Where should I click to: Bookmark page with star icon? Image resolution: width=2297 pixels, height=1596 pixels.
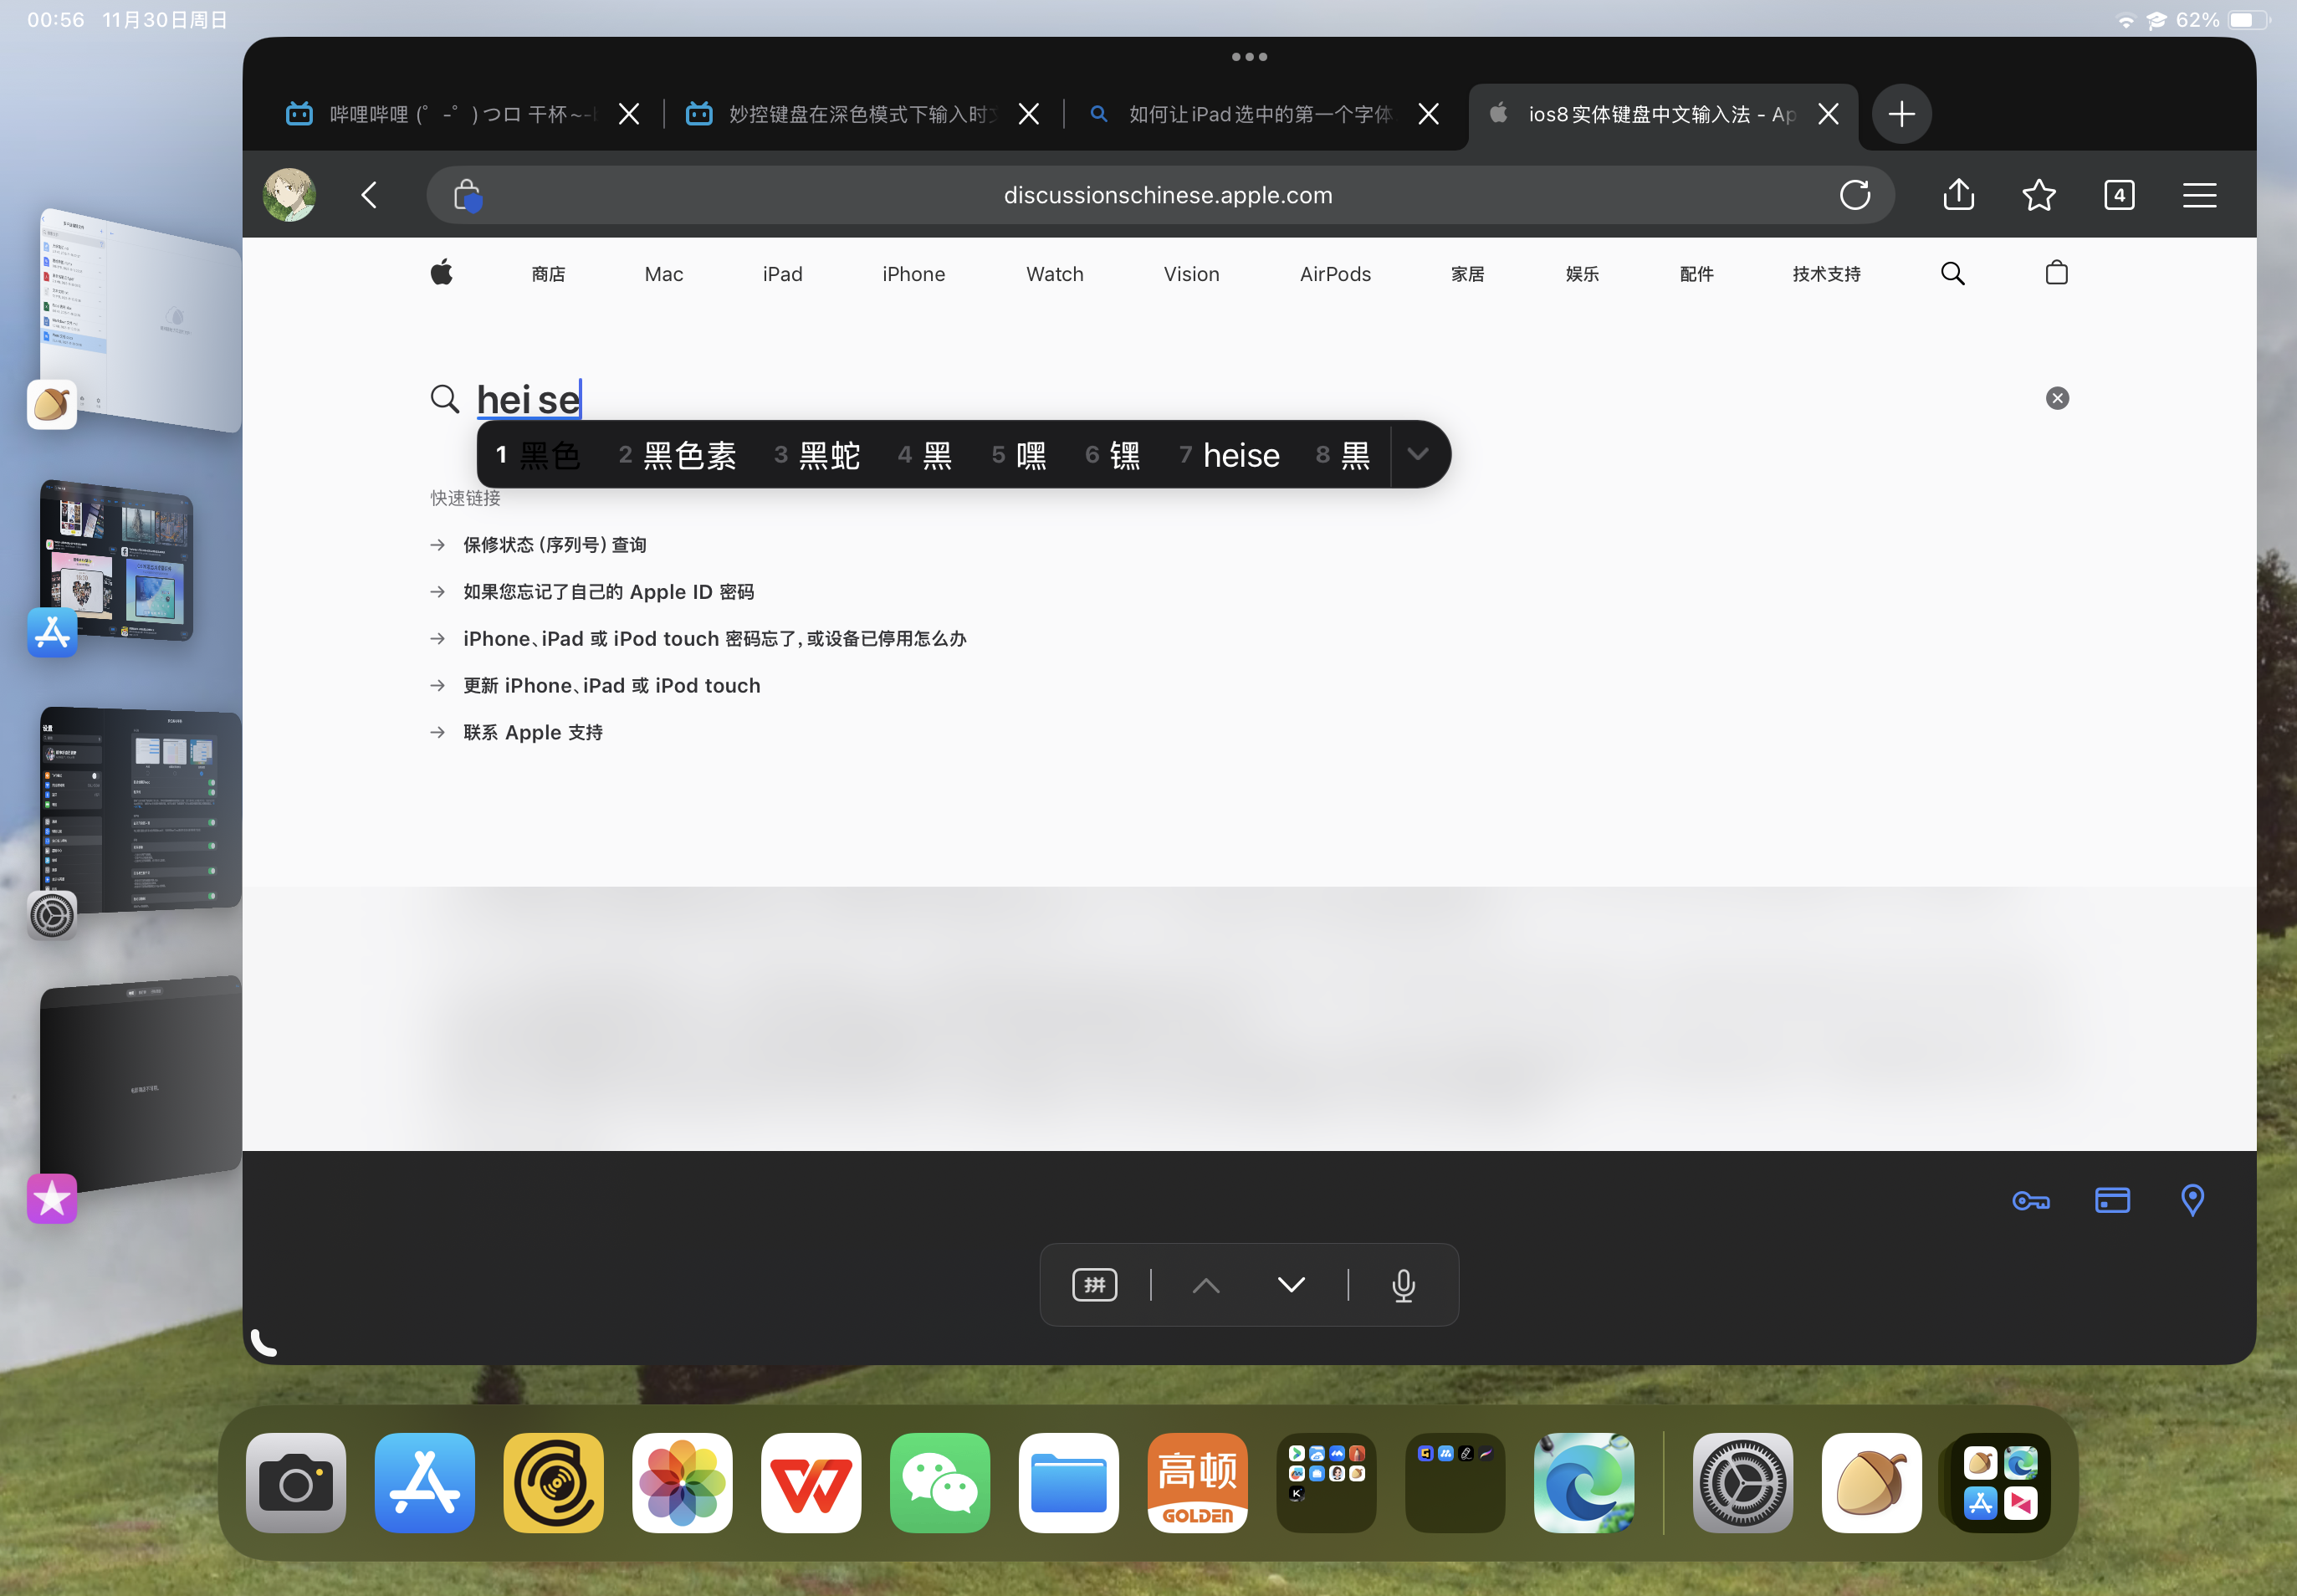pos(2038,195)
